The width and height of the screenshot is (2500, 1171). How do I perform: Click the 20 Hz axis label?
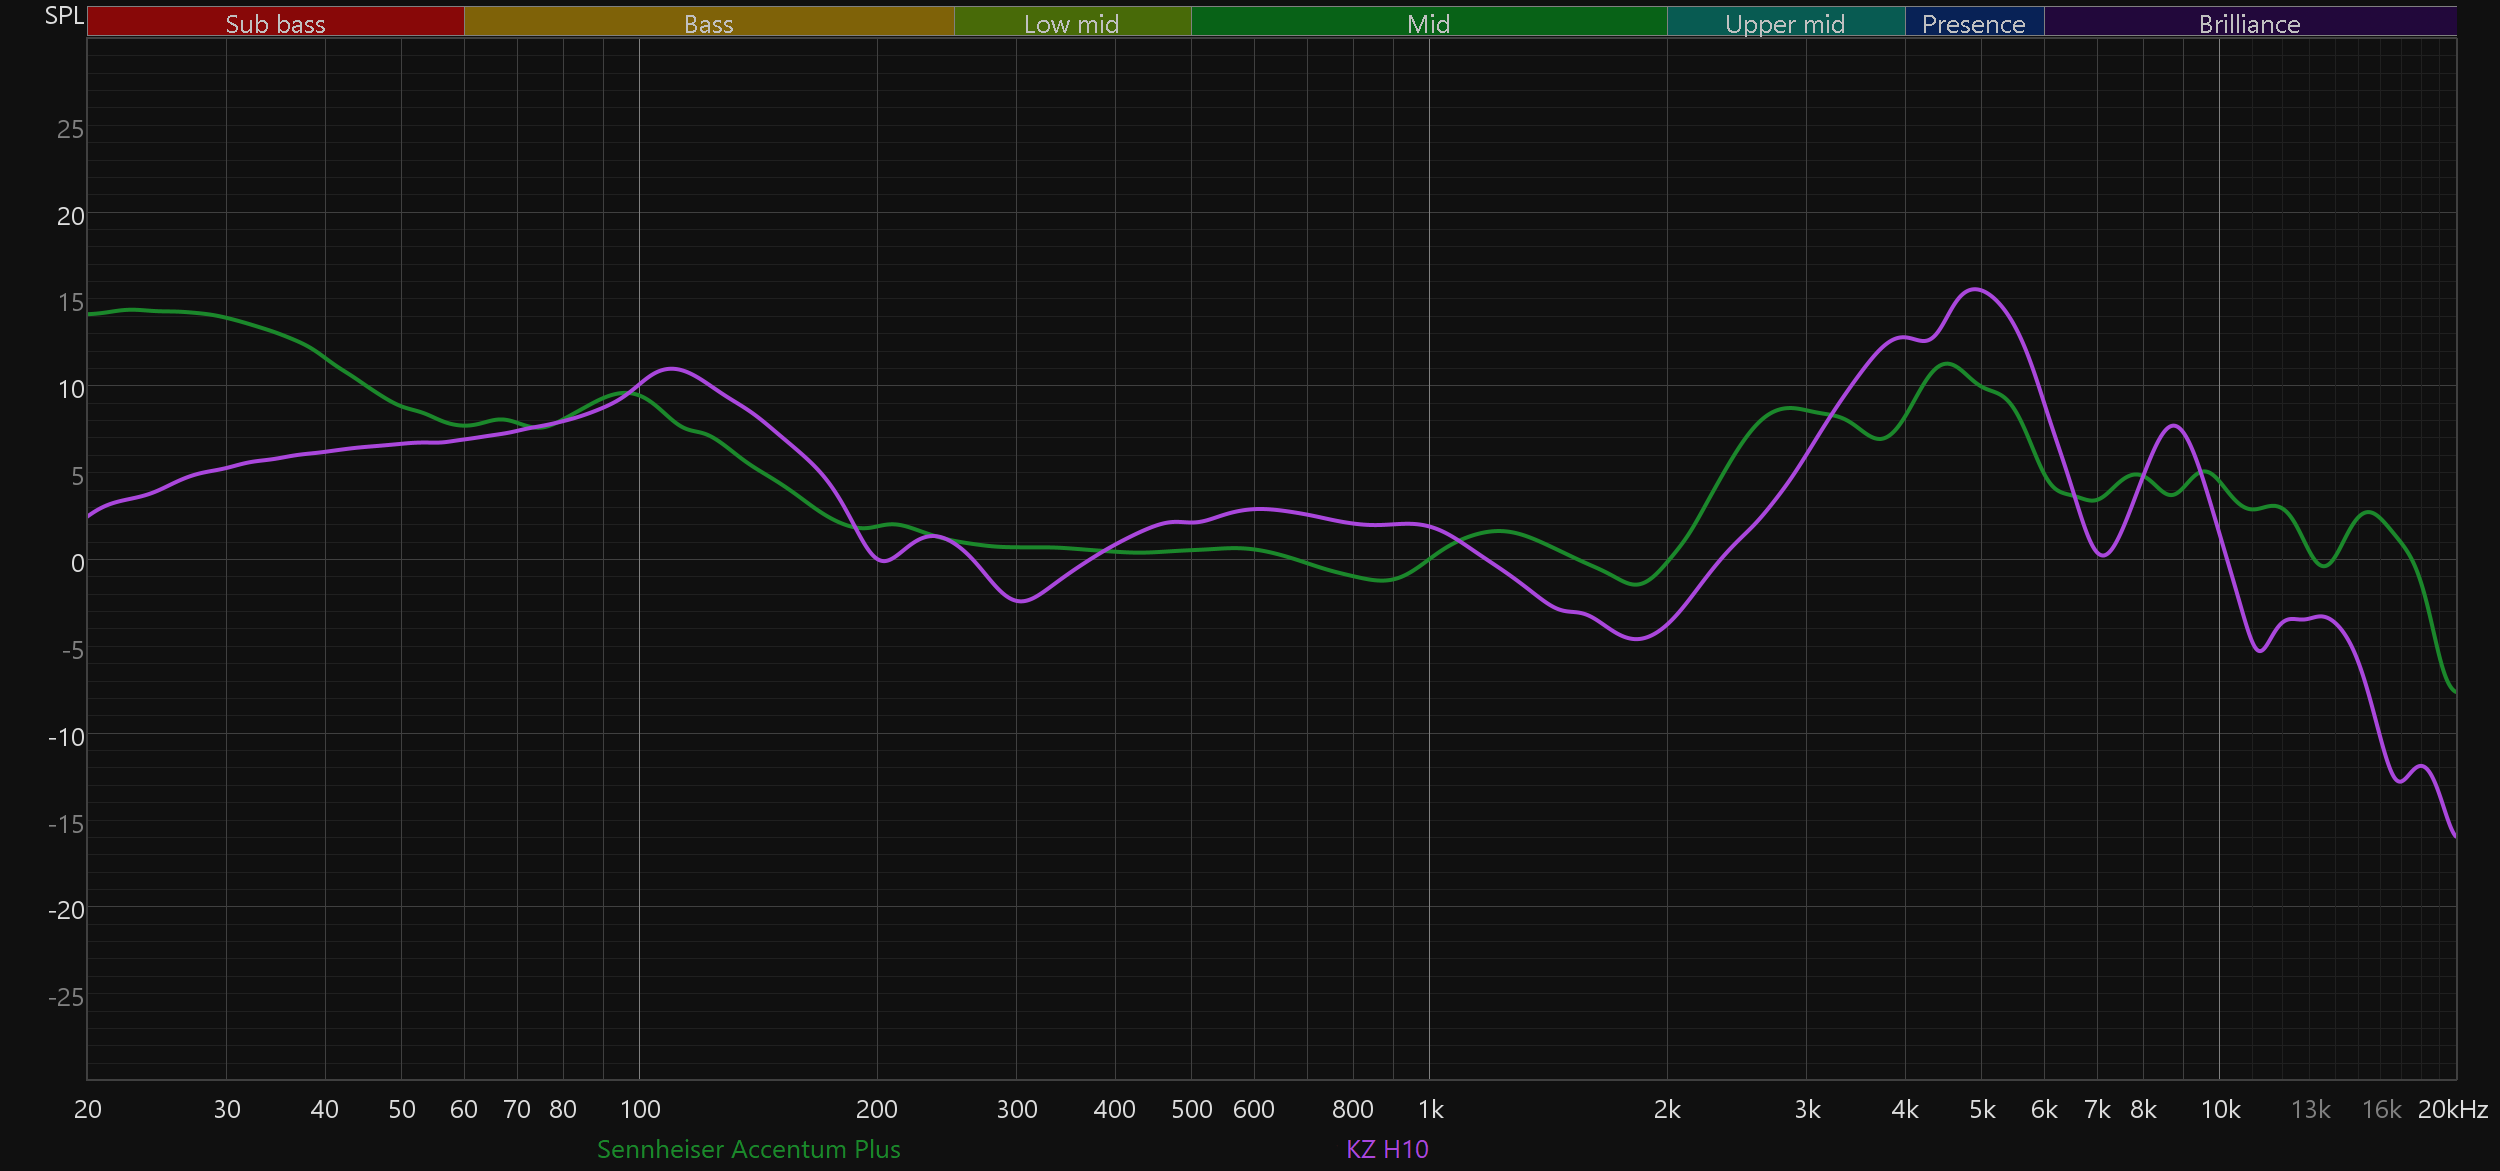88,1109
